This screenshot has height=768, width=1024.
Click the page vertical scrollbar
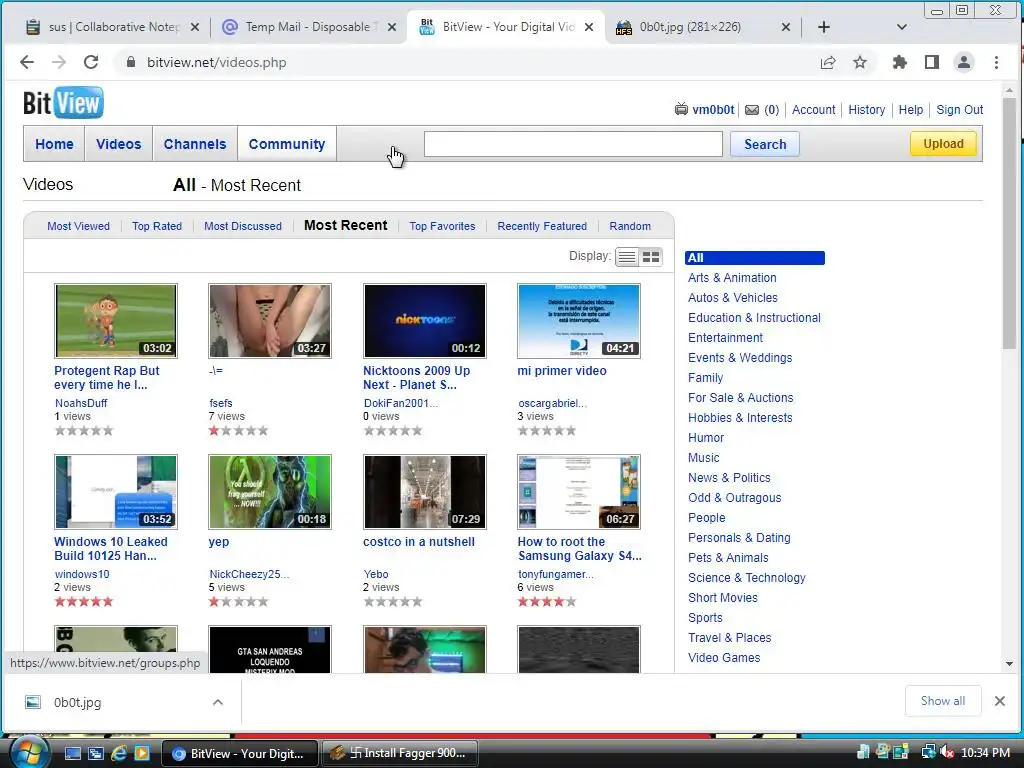pyautogui.click(x=1009, y=222)
